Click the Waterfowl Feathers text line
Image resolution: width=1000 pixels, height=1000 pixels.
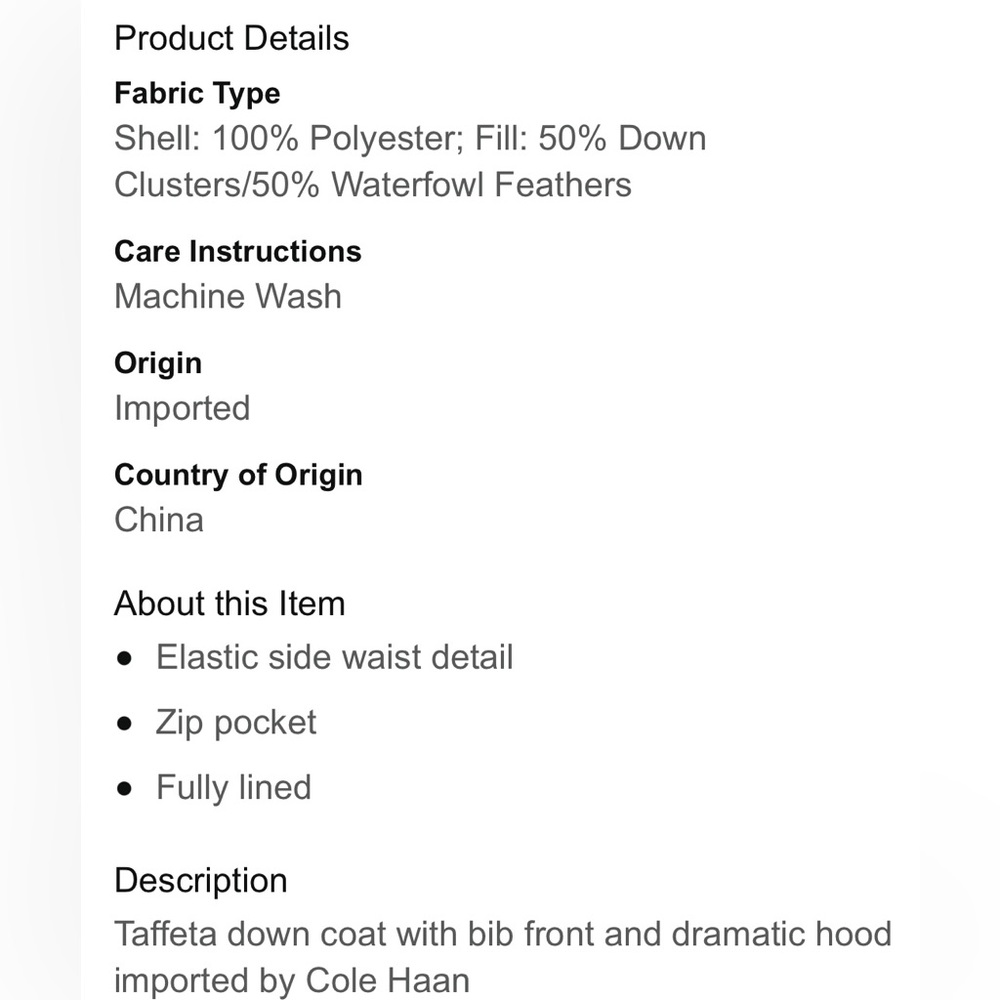(x=372, y=185)
